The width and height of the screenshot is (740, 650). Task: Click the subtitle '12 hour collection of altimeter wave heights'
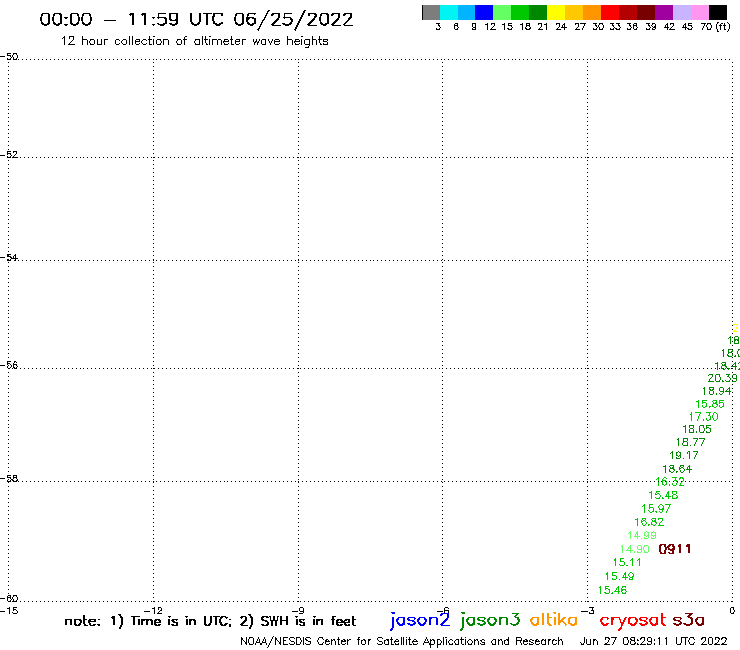click(x=194, y=41)
